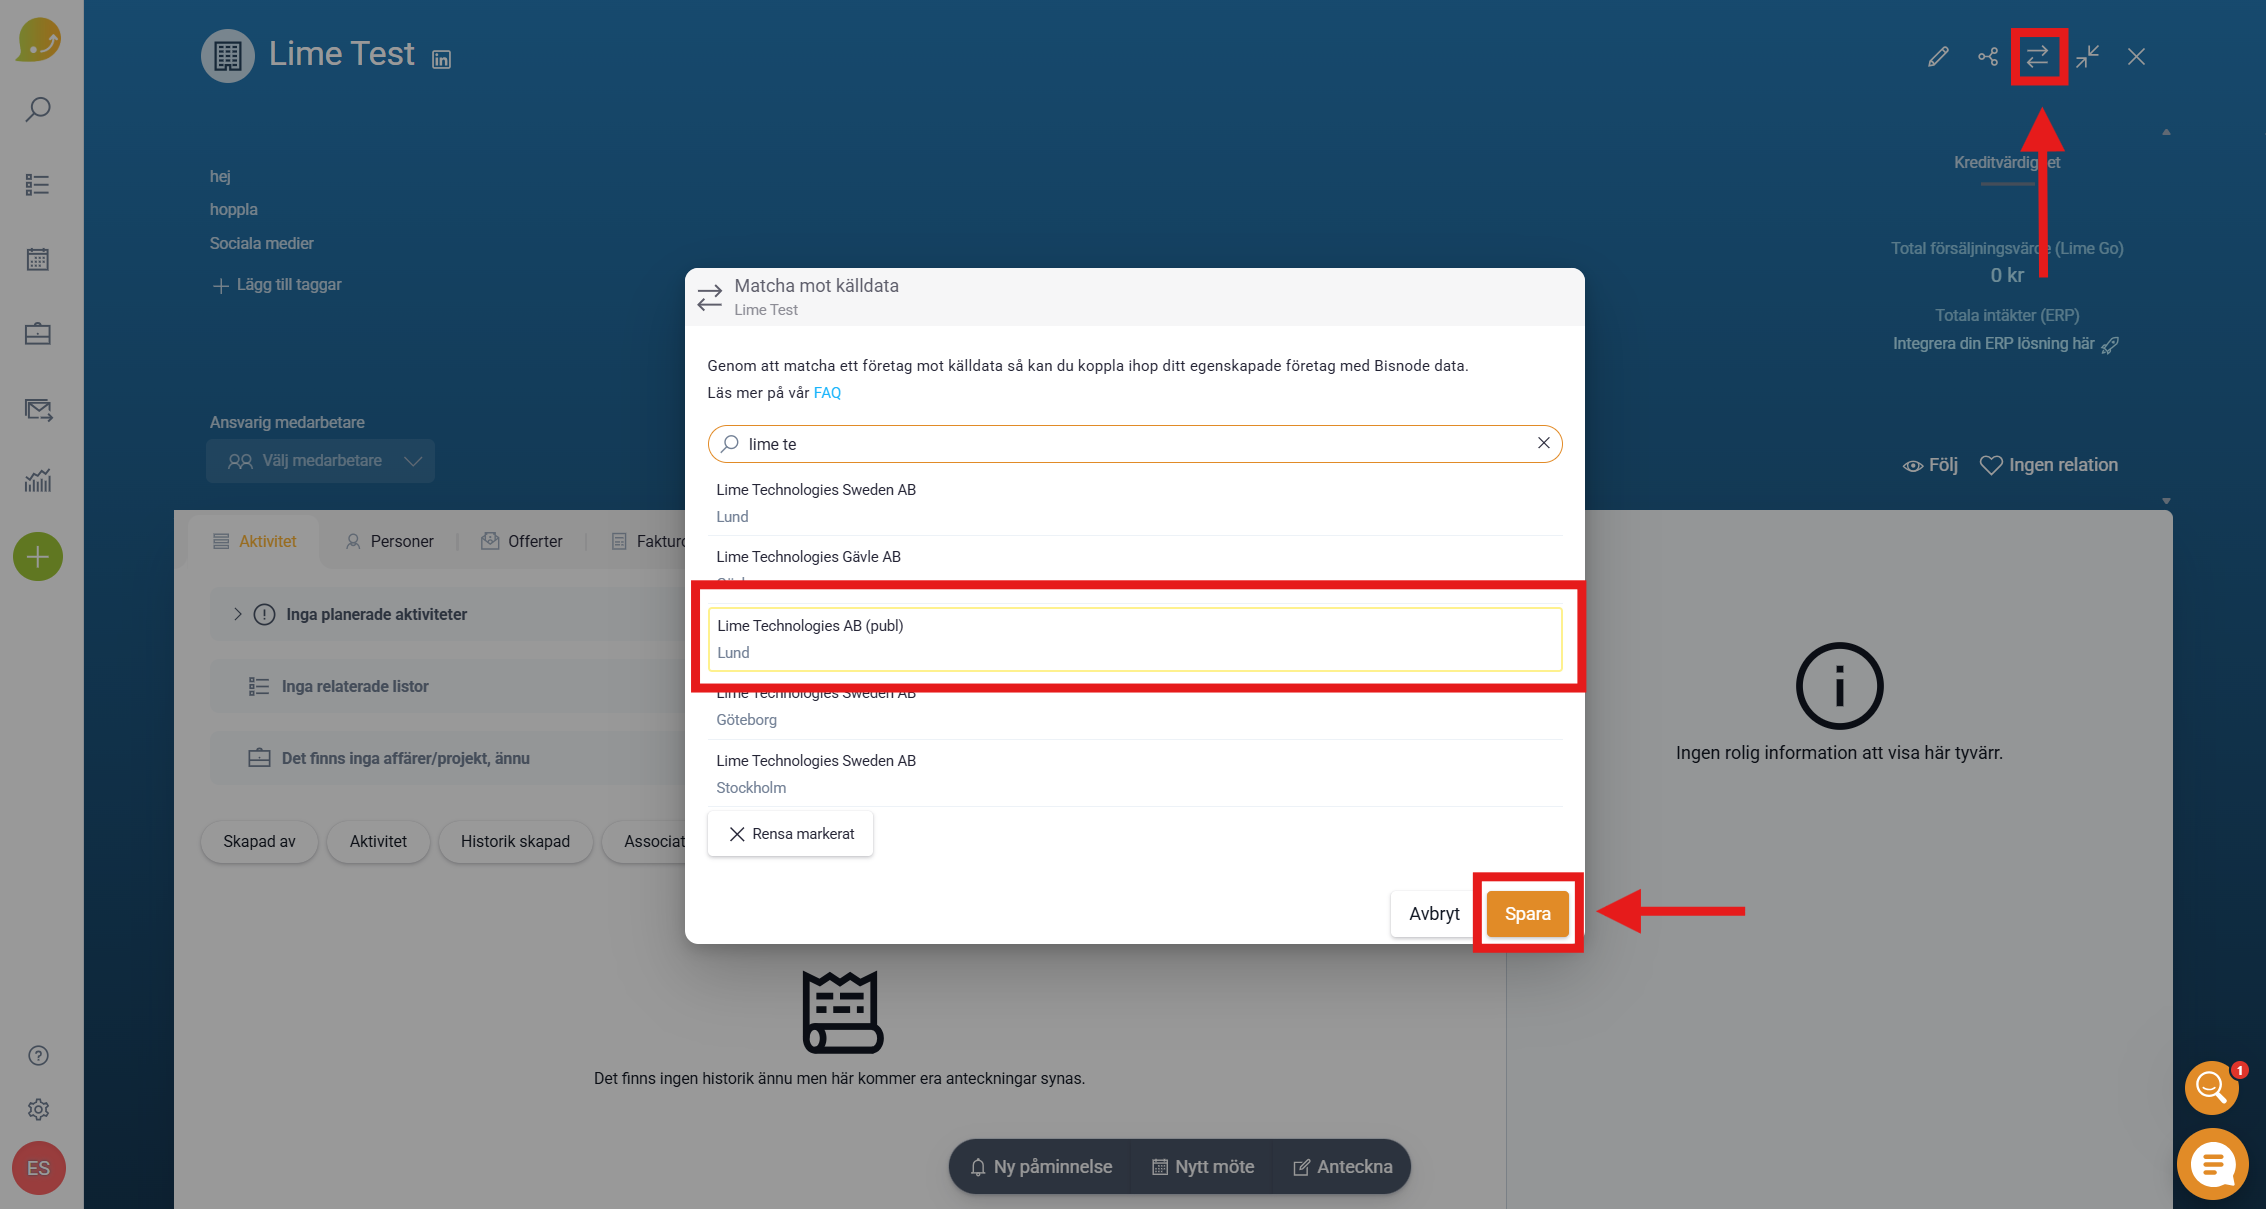Open the orange search help bubble
This screenshot has height=1209, width=2266.
point(2212,1088)
